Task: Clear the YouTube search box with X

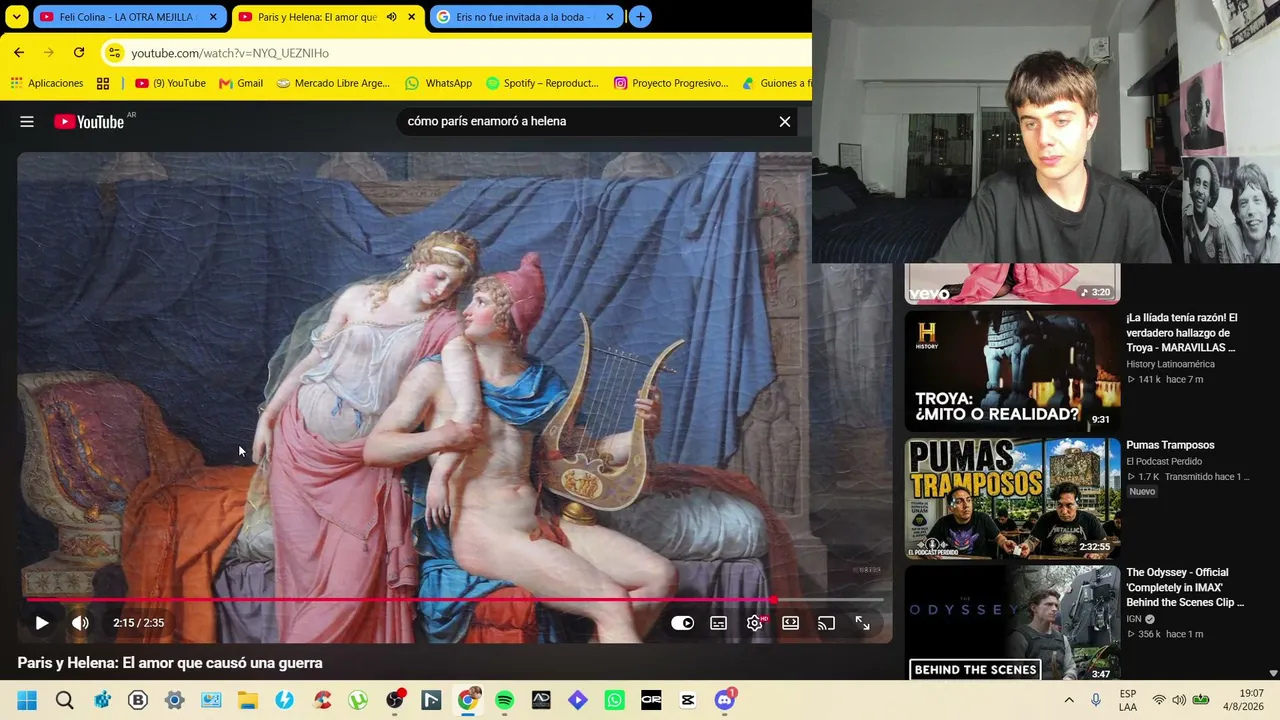Action: click(785, 122)
